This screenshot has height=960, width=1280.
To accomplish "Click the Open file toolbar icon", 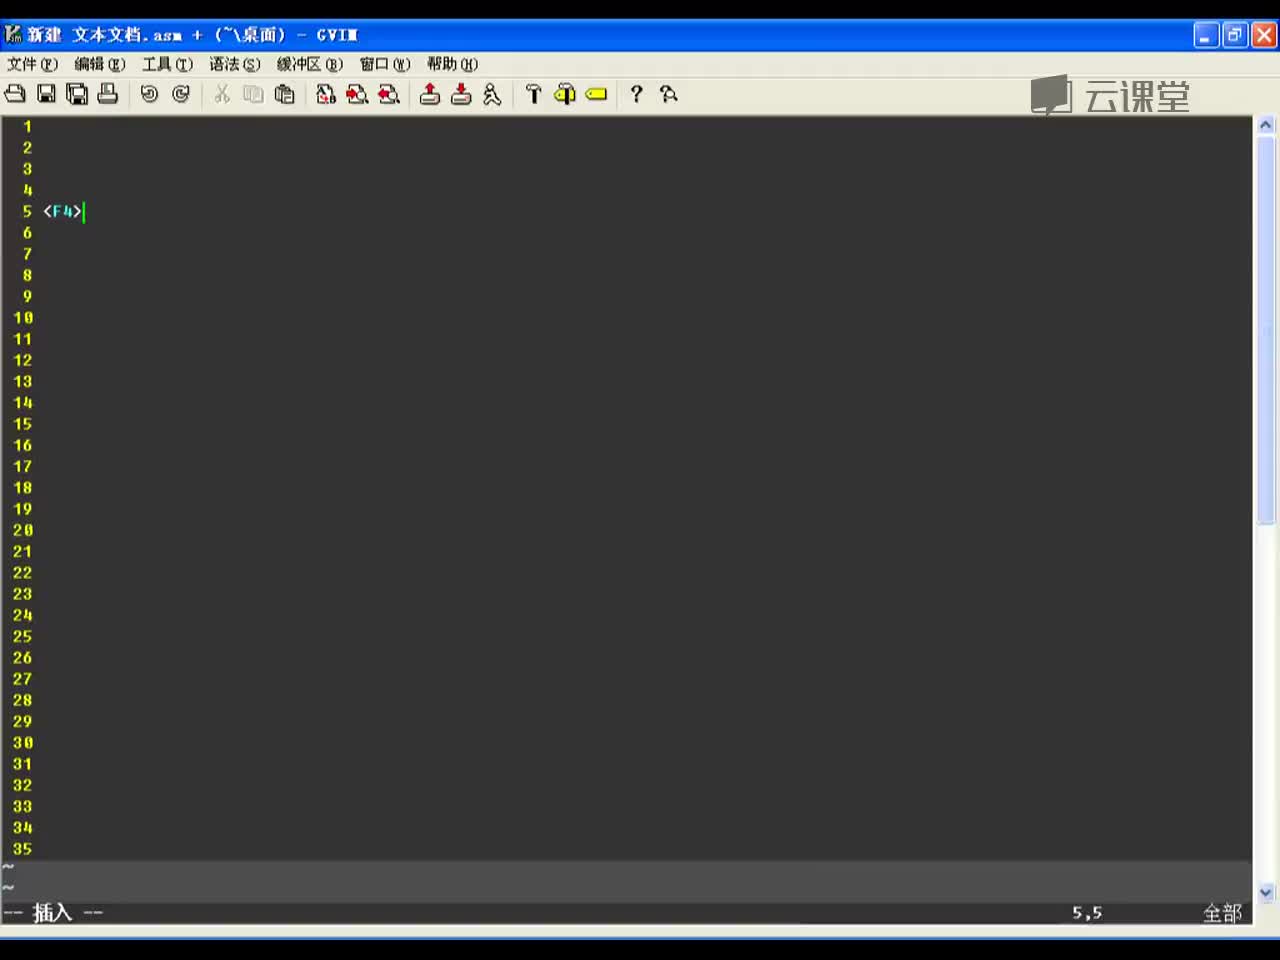I will click(15, 94).
